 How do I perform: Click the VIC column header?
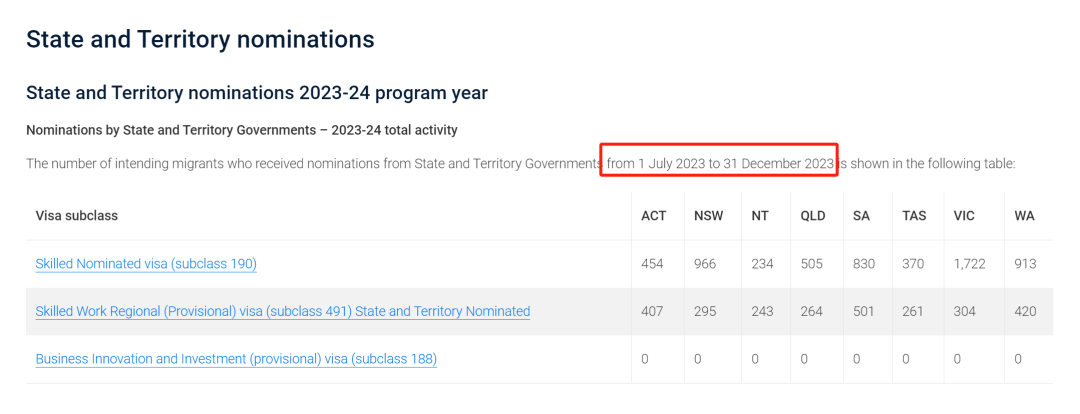click(964, 216)
